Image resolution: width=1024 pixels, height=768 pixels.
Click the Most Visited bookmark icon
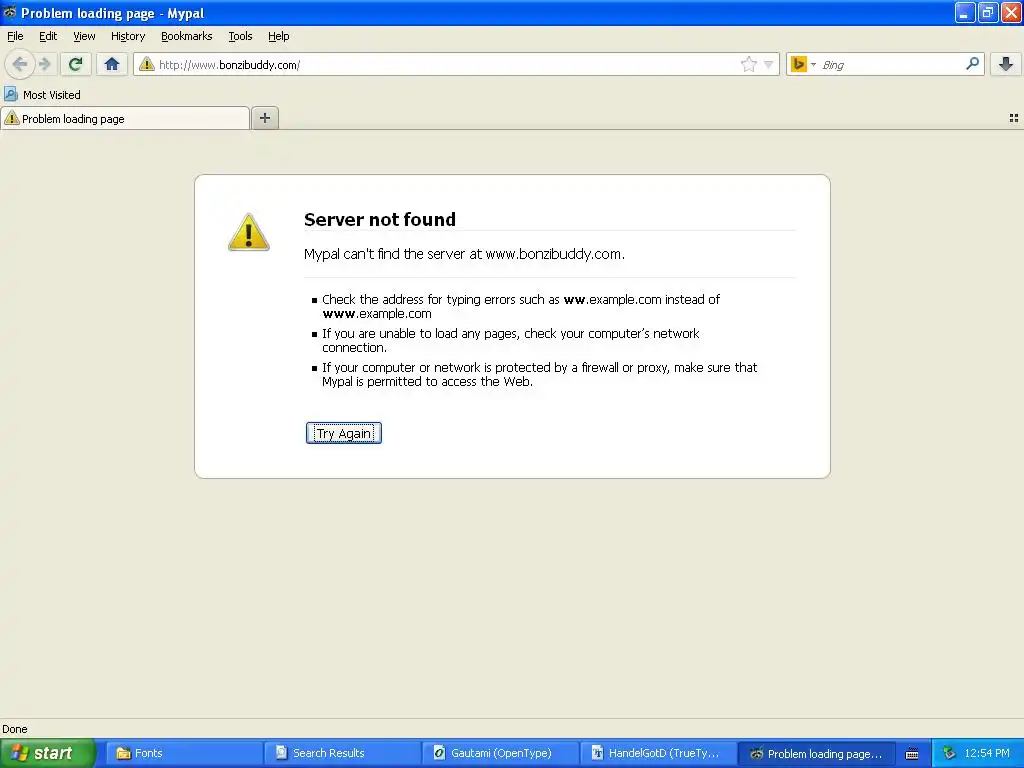pos(10,94)
